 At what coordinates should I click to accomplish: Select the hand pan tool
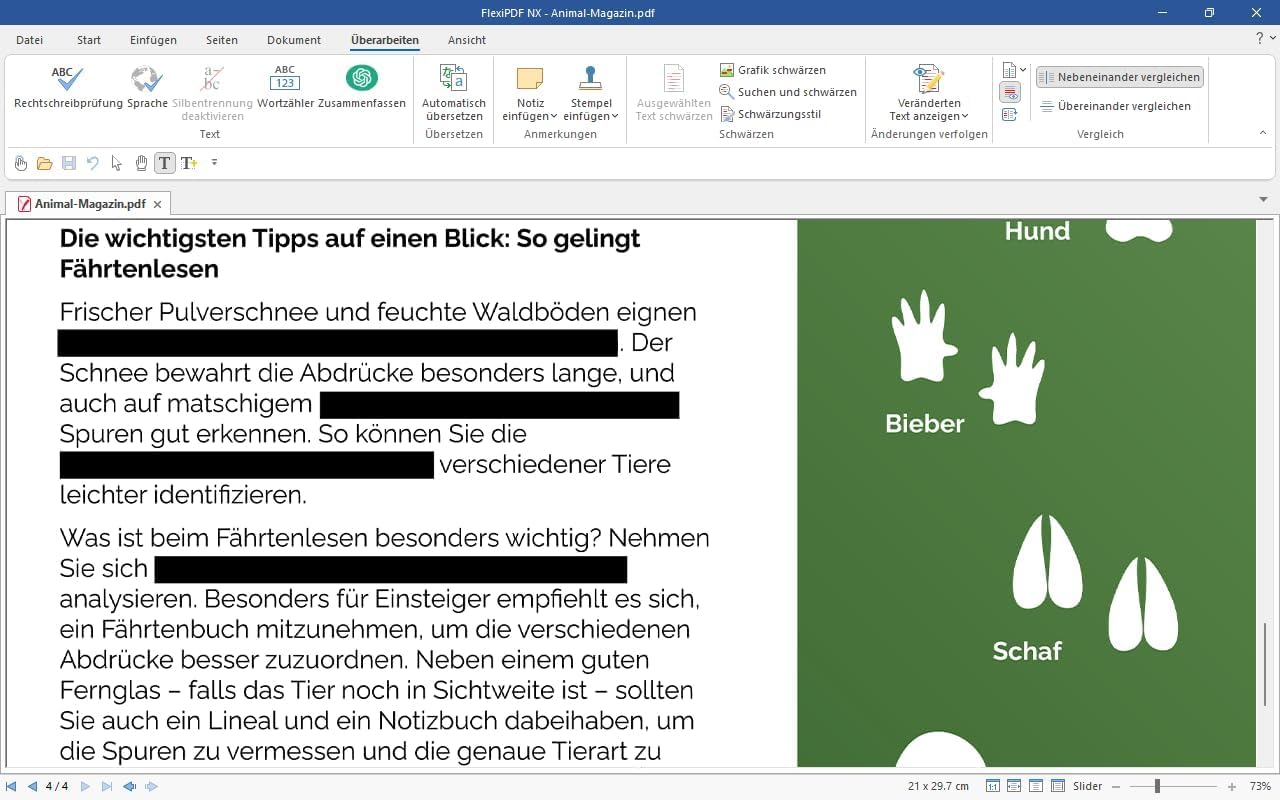click(x=141, y=163)
